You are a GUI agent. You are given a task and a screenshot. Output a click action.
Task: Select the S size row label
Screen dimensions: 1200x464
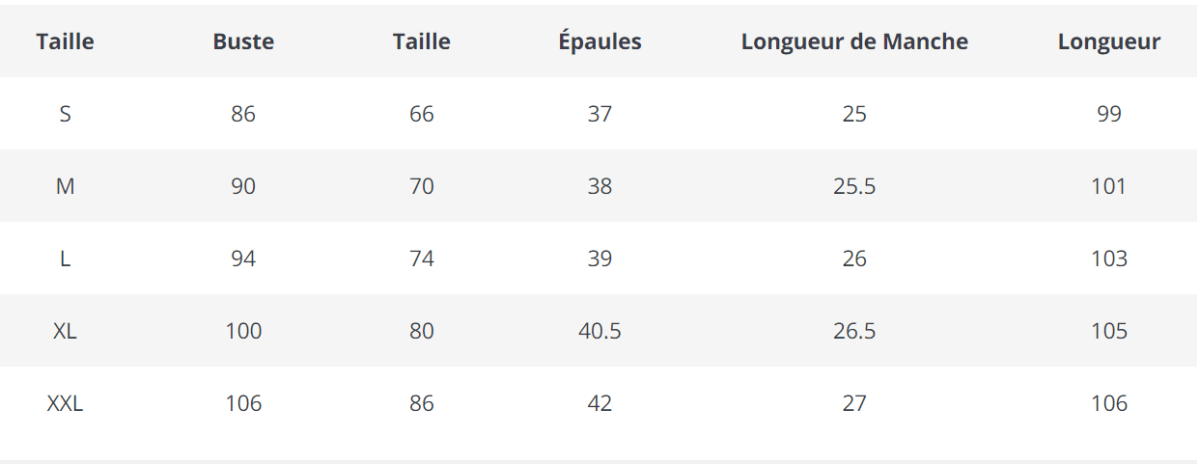[65, 114]
